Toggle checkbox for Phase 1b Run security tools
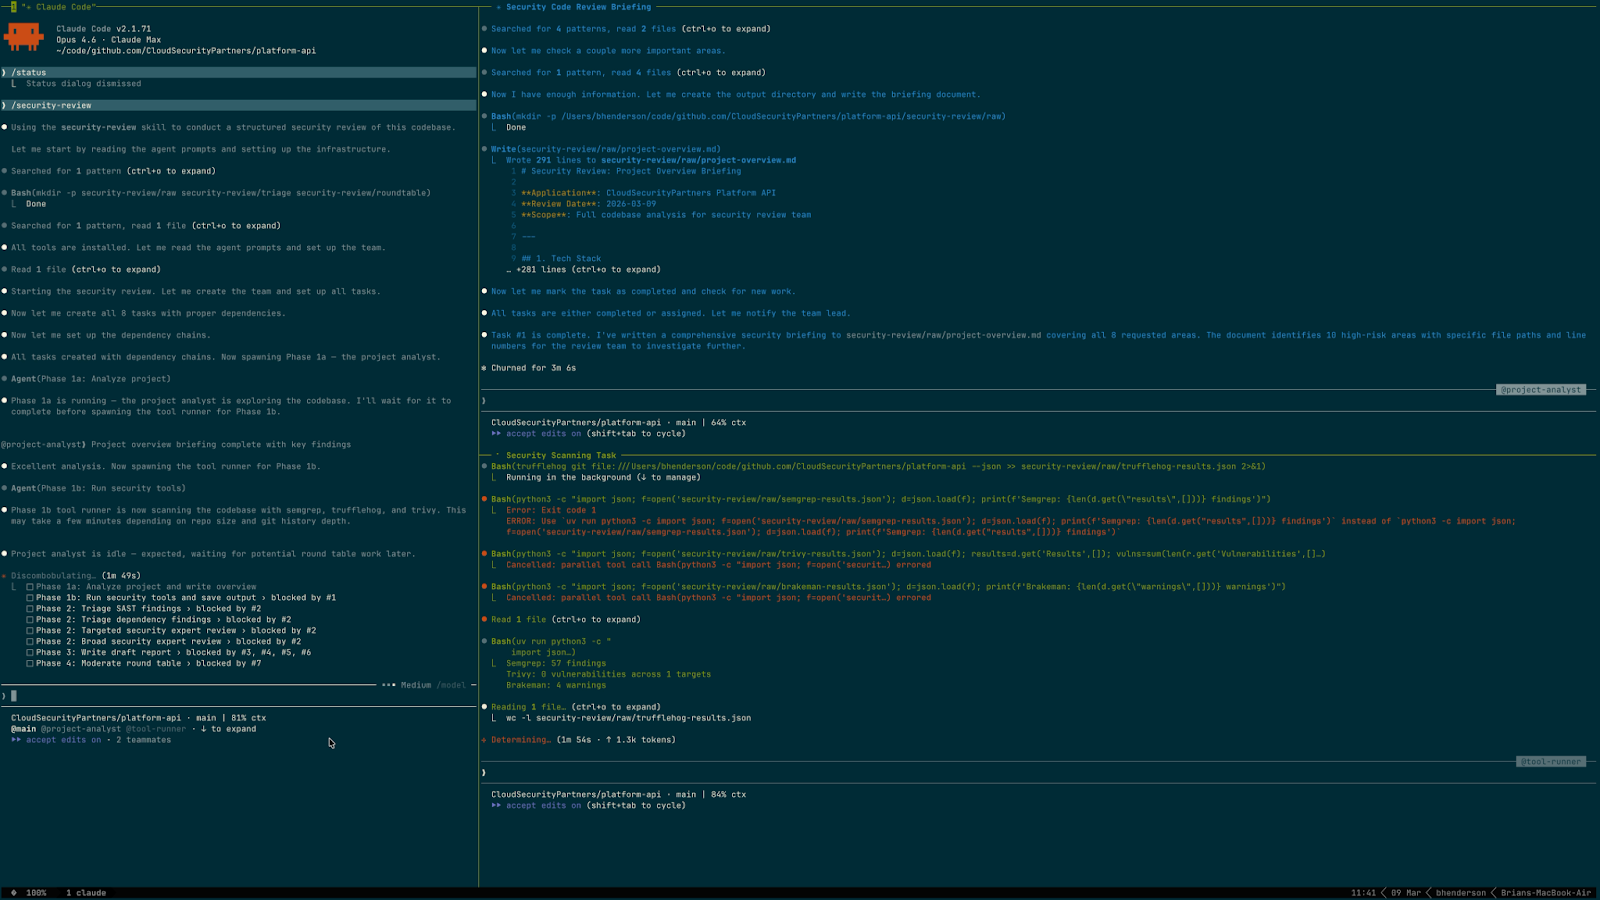Screen dimensions: 1600x900 (x=30, y=598)
